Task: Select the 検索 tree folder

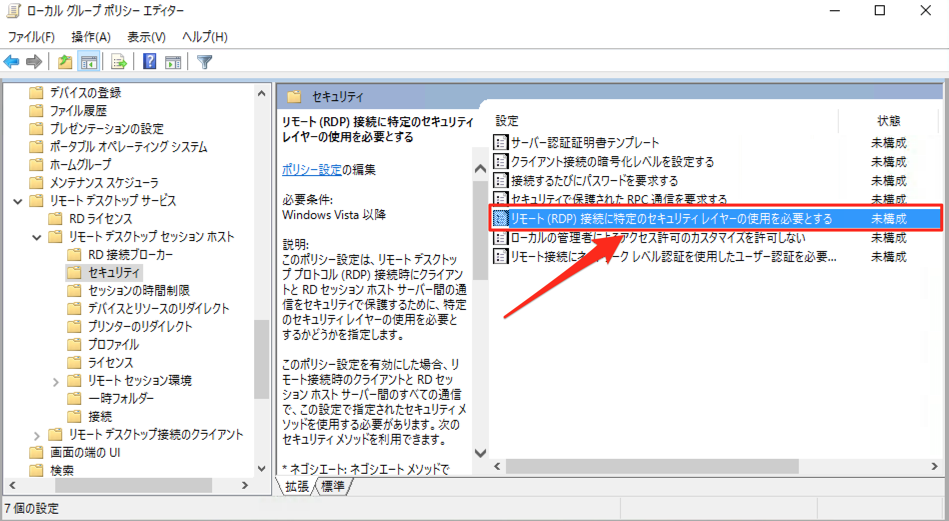Action: 62,470
